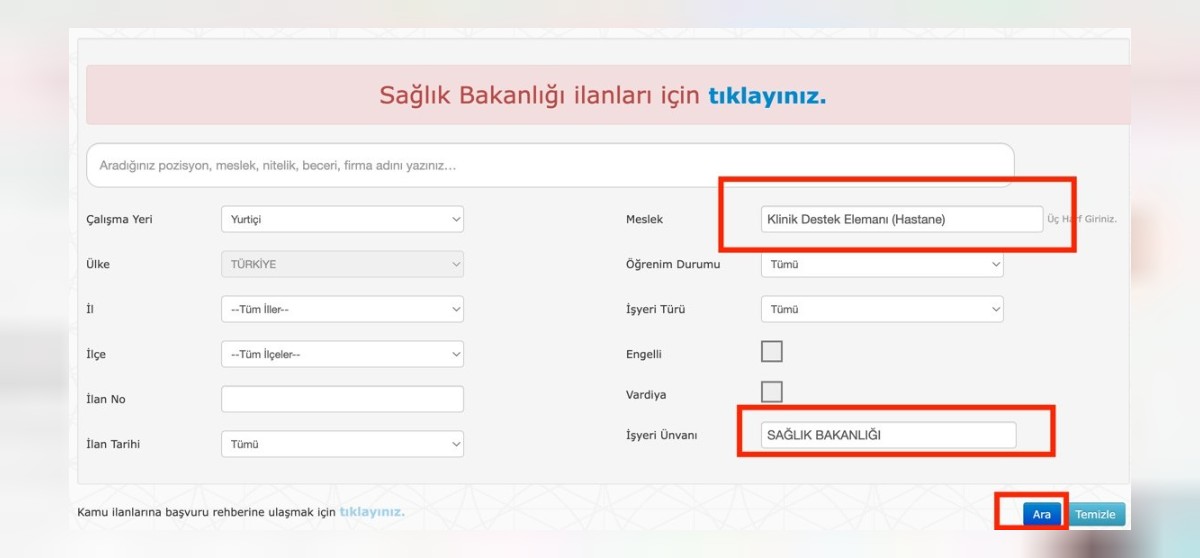Focus the main position search text box
Screen dimensions: 1200x558
coord(550,165)
